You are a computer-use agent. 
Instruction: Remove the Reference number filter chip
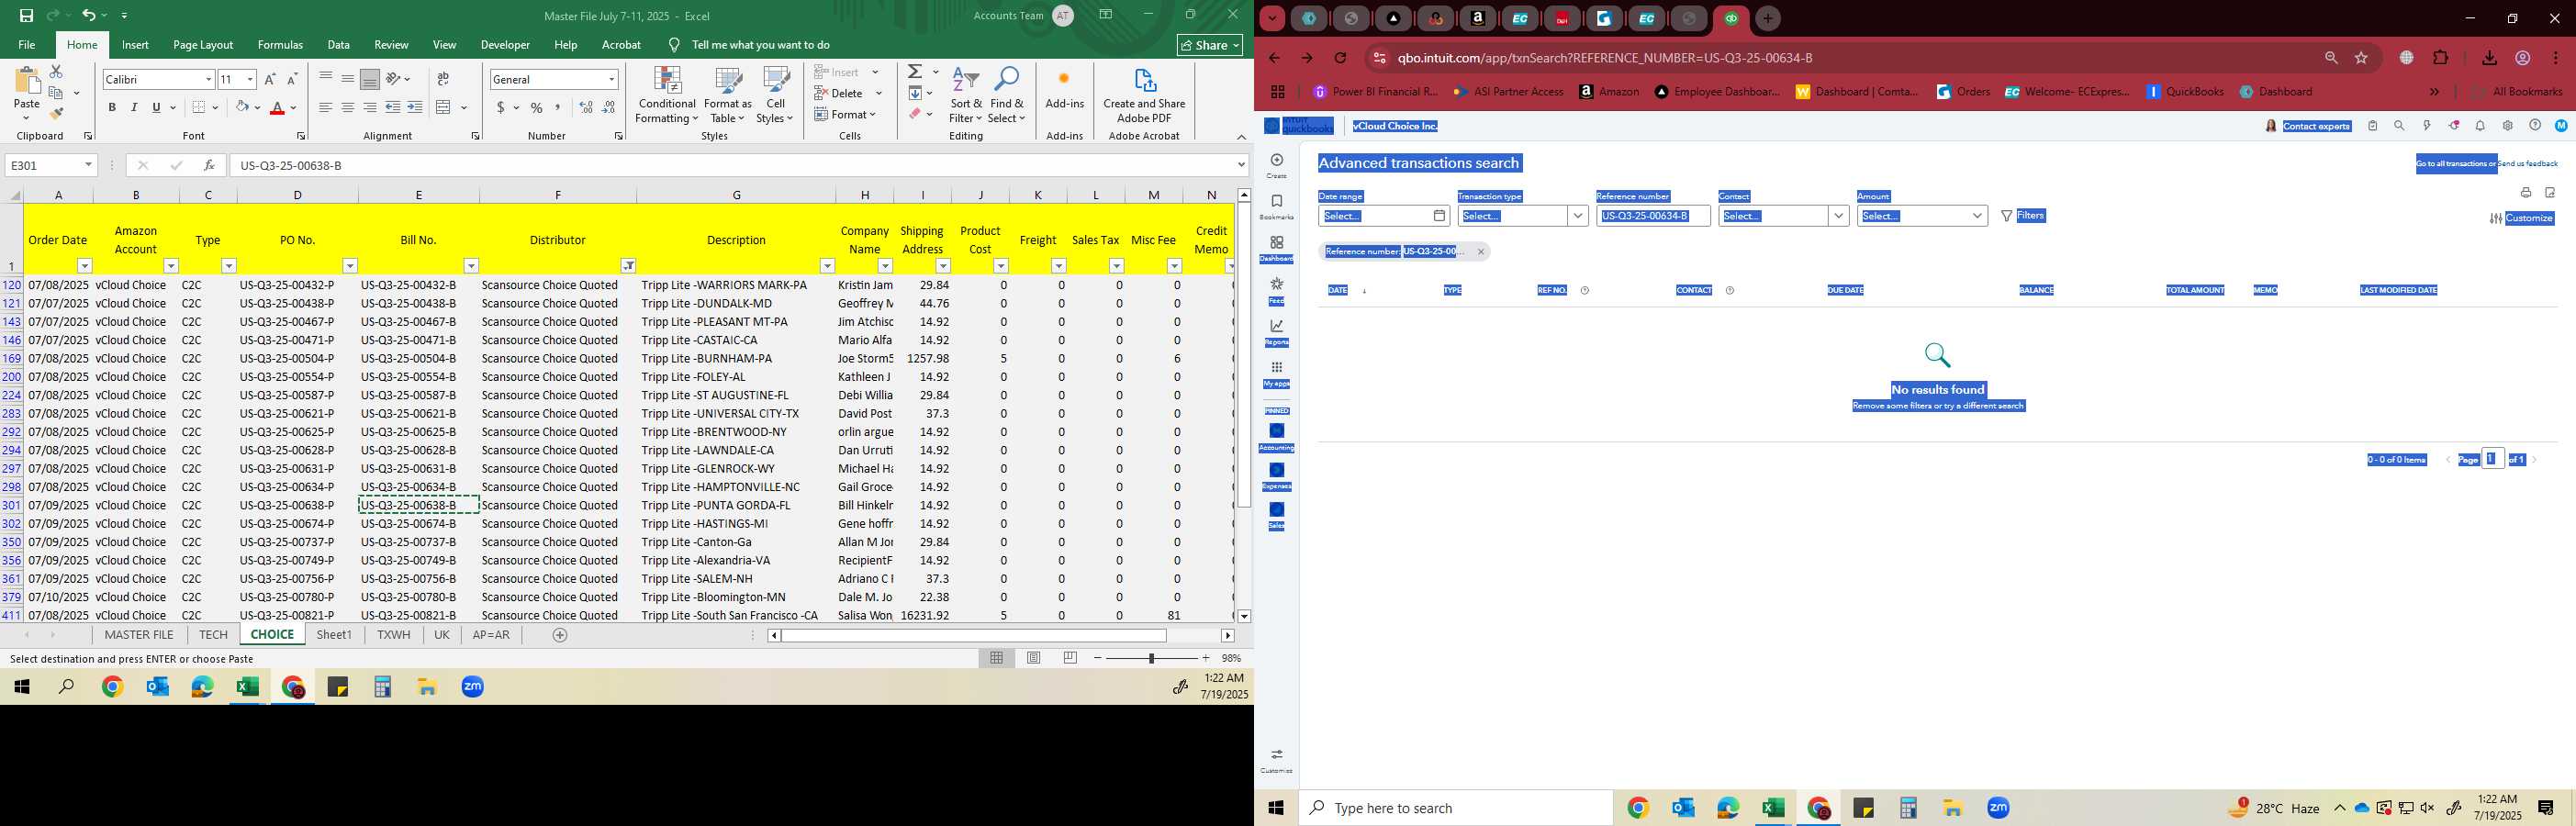point(1481,252)
